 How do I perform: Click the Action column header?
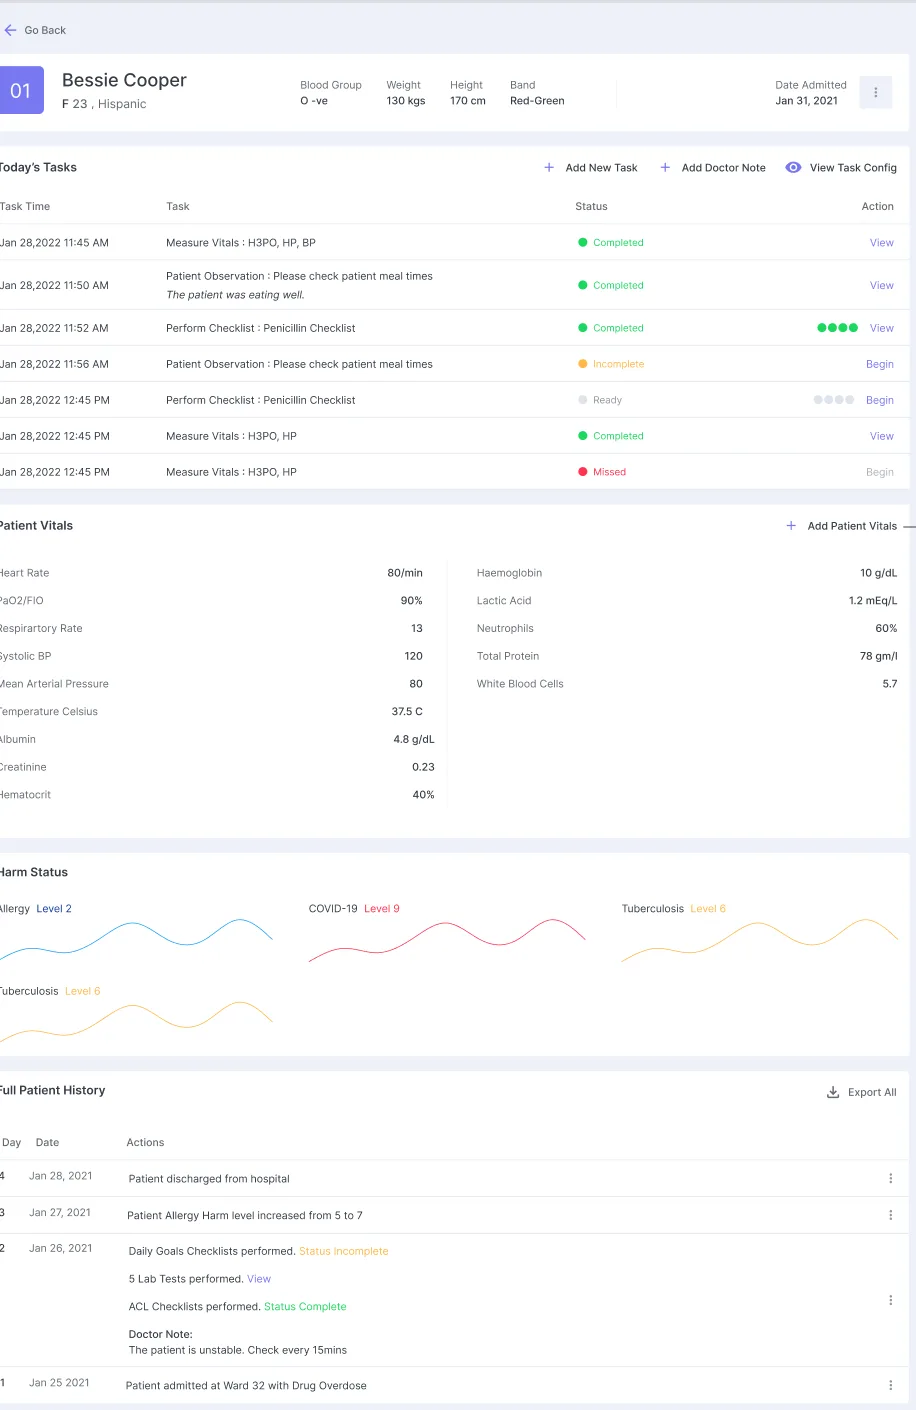pos(878,206)
